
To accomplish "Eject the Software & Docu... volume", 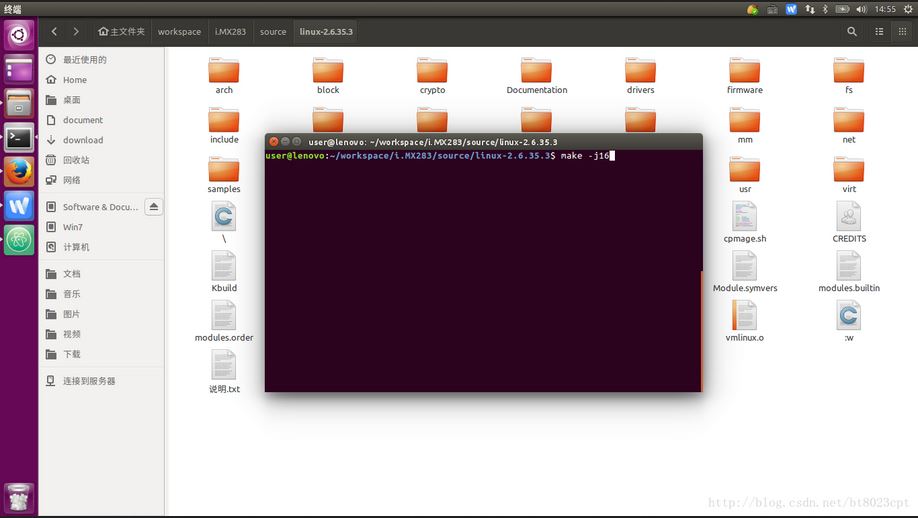I will [x=153, y=207].
